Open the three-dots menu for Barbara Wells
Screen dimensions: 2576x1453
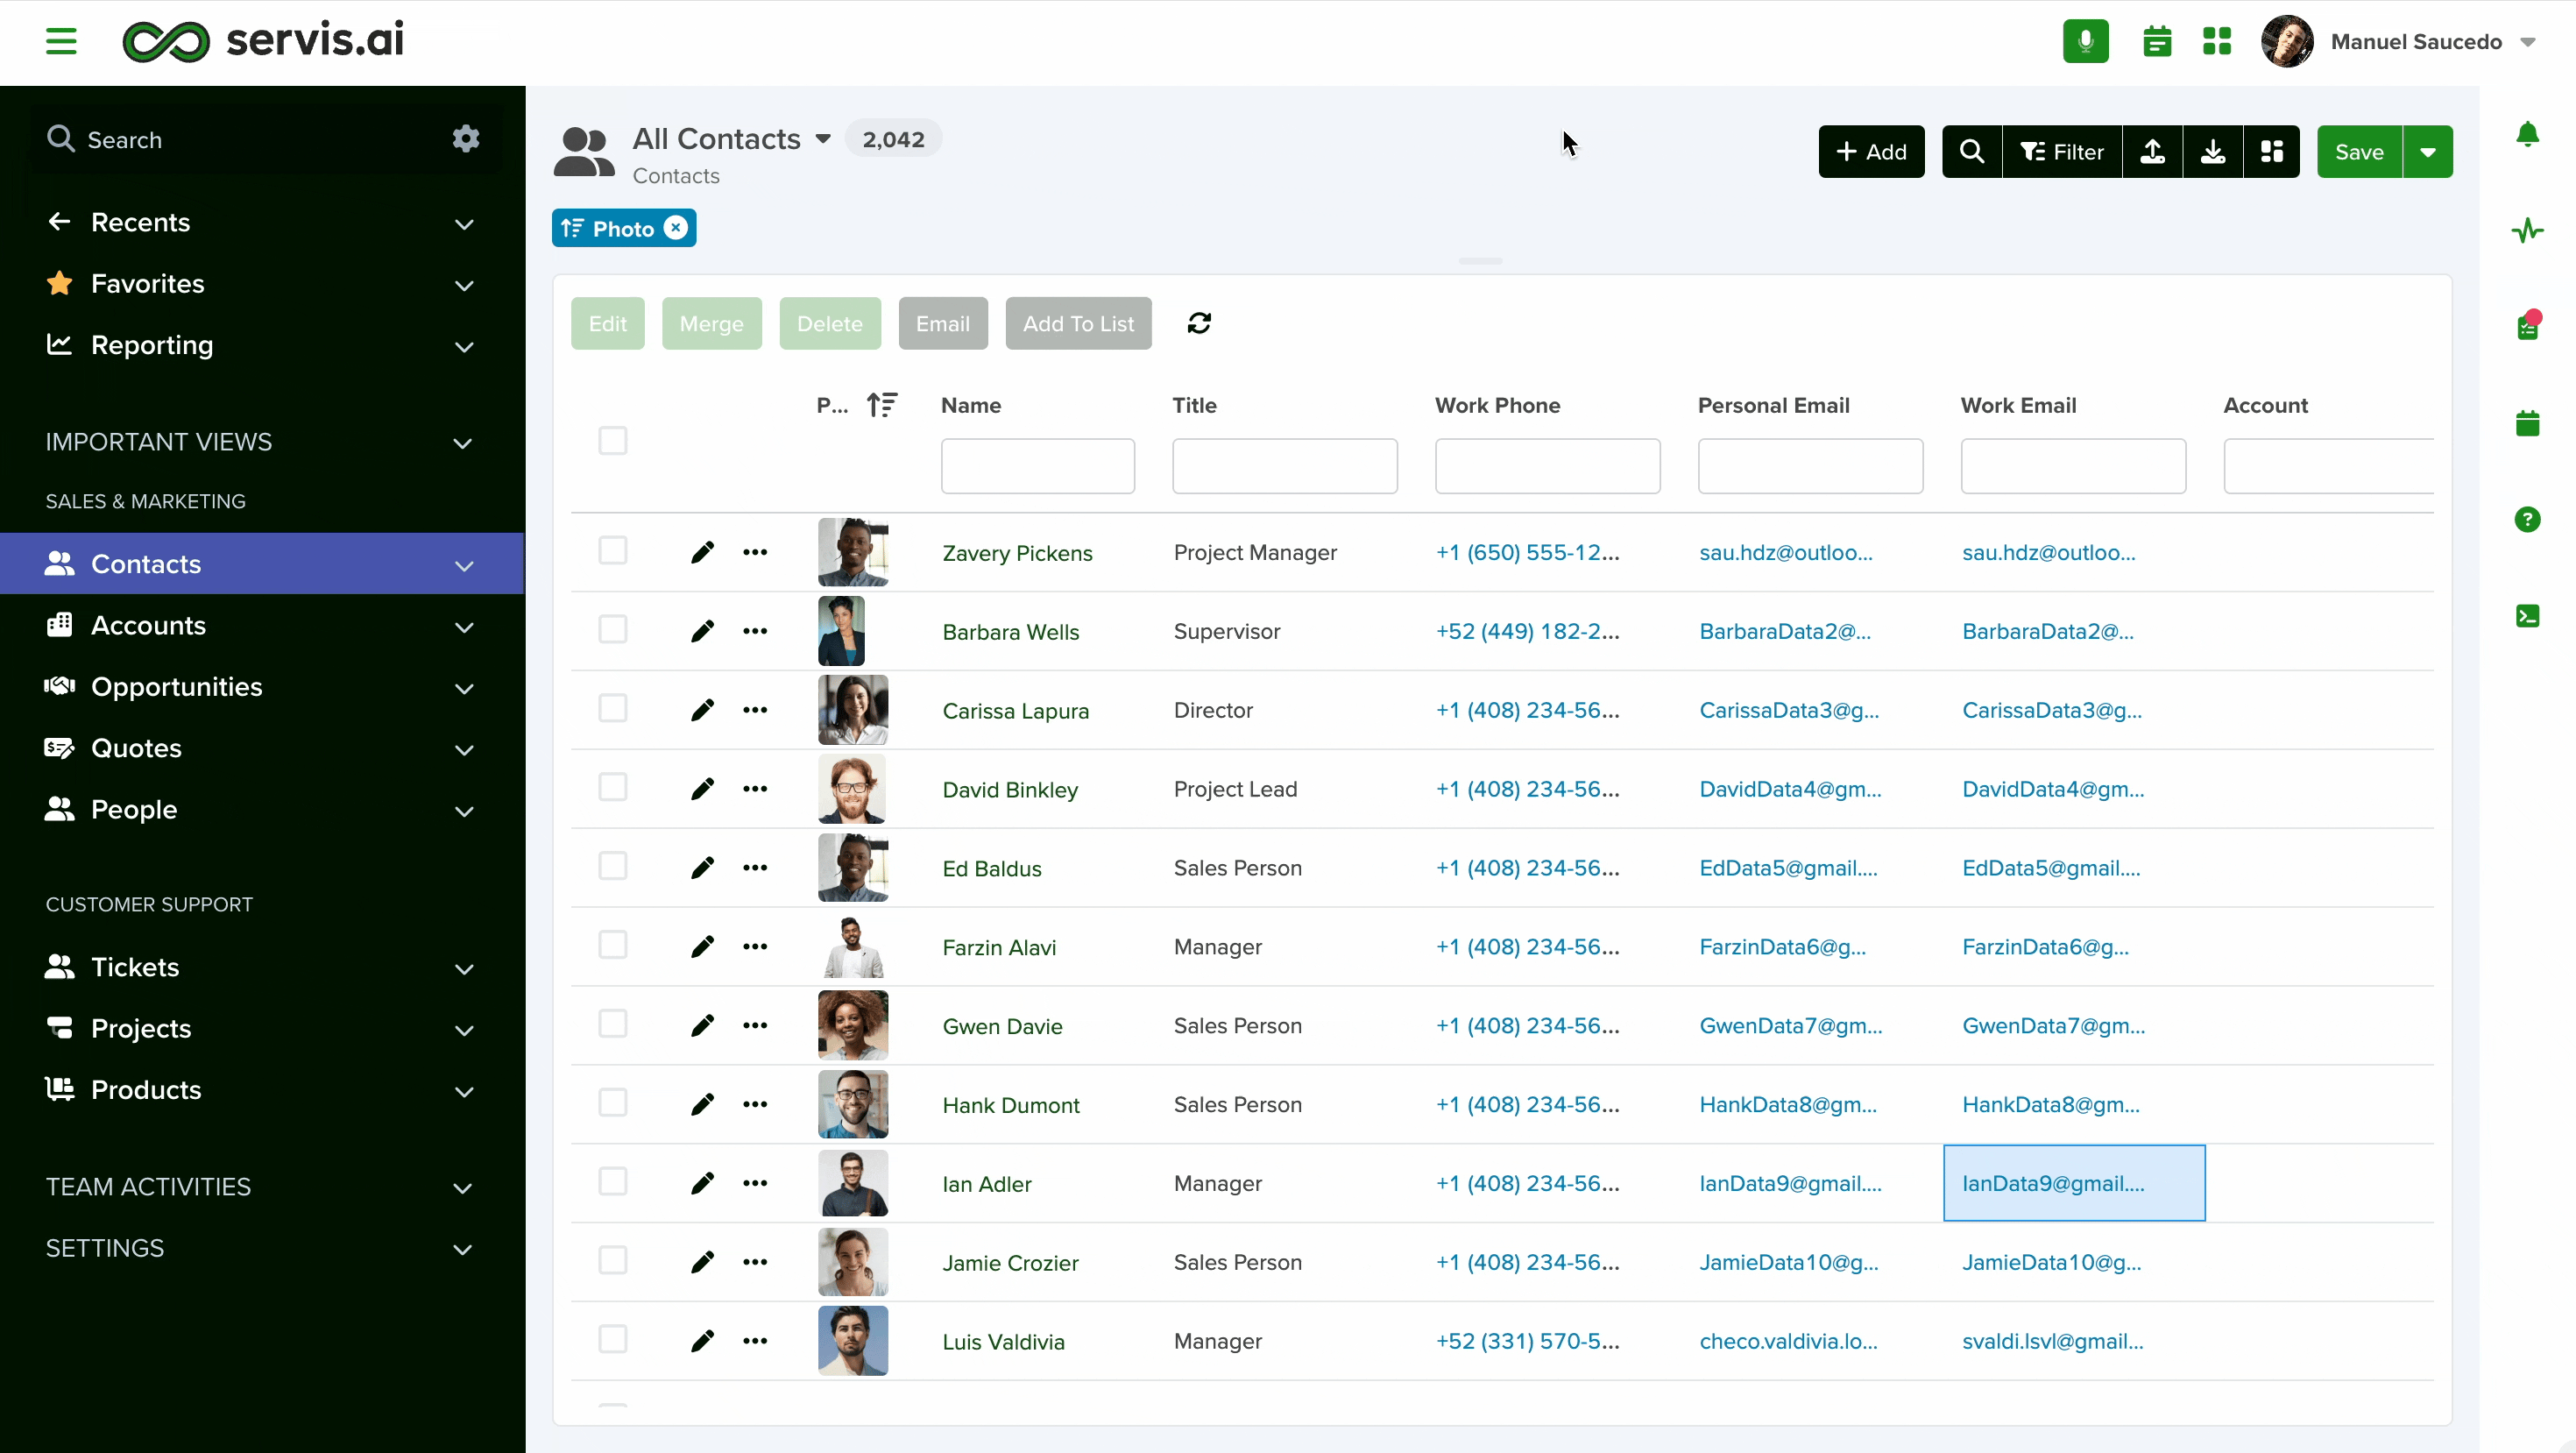pyautogui.click(x=755, y=631)
